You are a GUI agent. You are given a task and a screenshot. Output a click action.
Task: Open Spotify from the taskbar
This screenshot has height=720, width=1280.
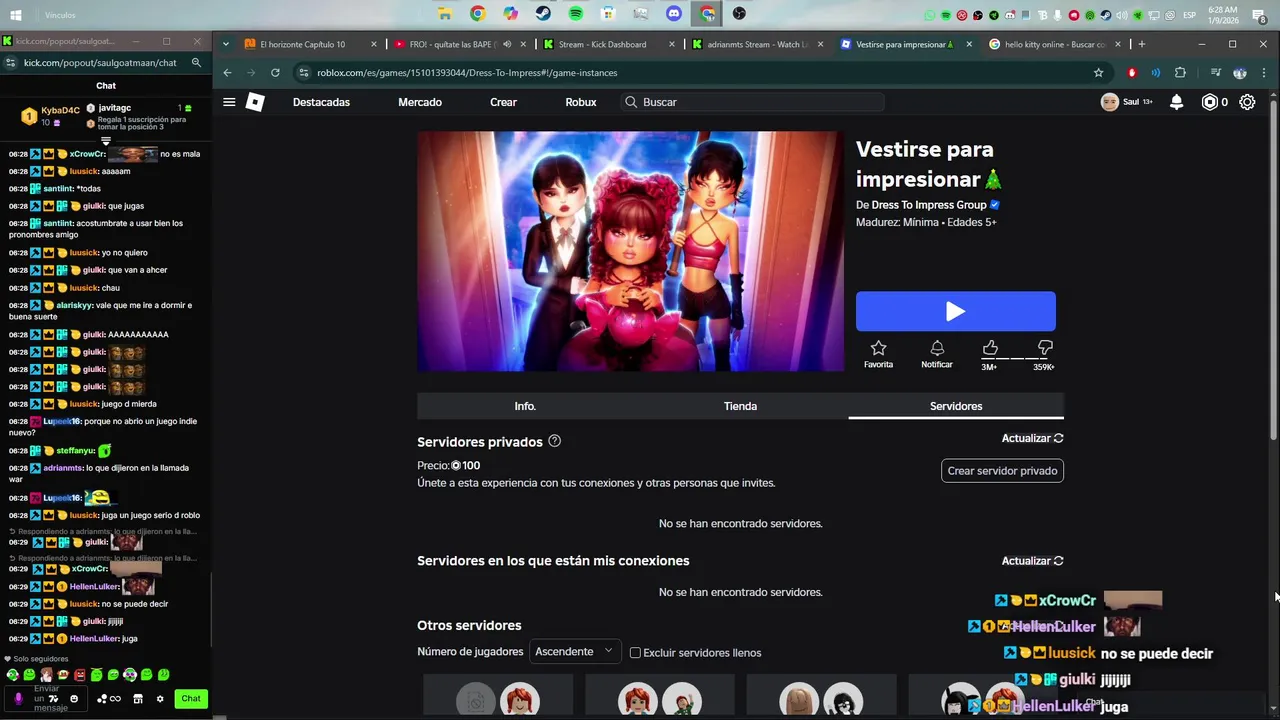point(576,14)
